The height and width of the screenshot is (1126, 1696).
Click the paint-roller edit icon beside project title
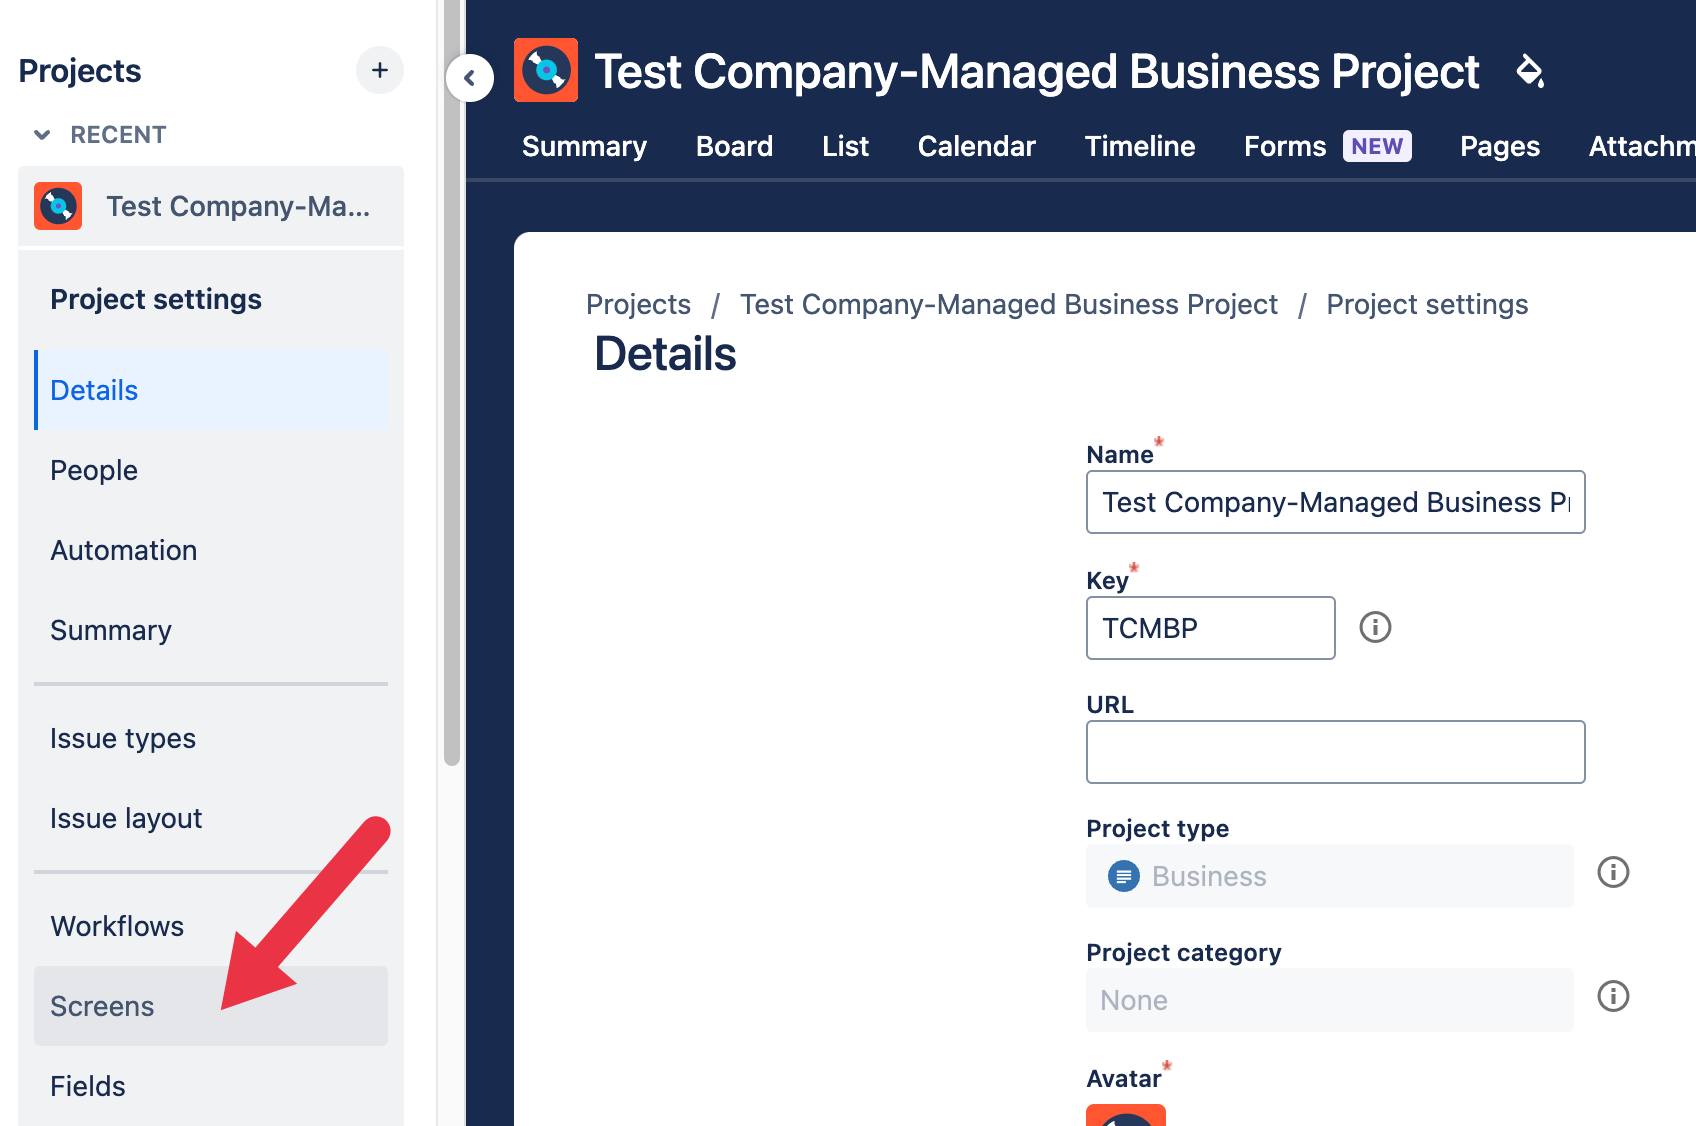[x=1531, y=72]
